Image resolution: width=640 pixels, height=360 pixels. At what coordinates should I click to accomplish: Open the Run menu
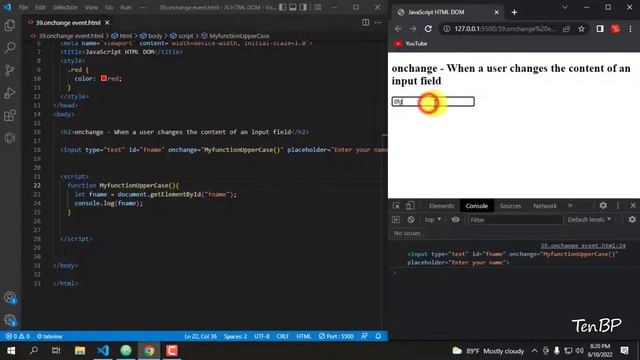point(126,7)
